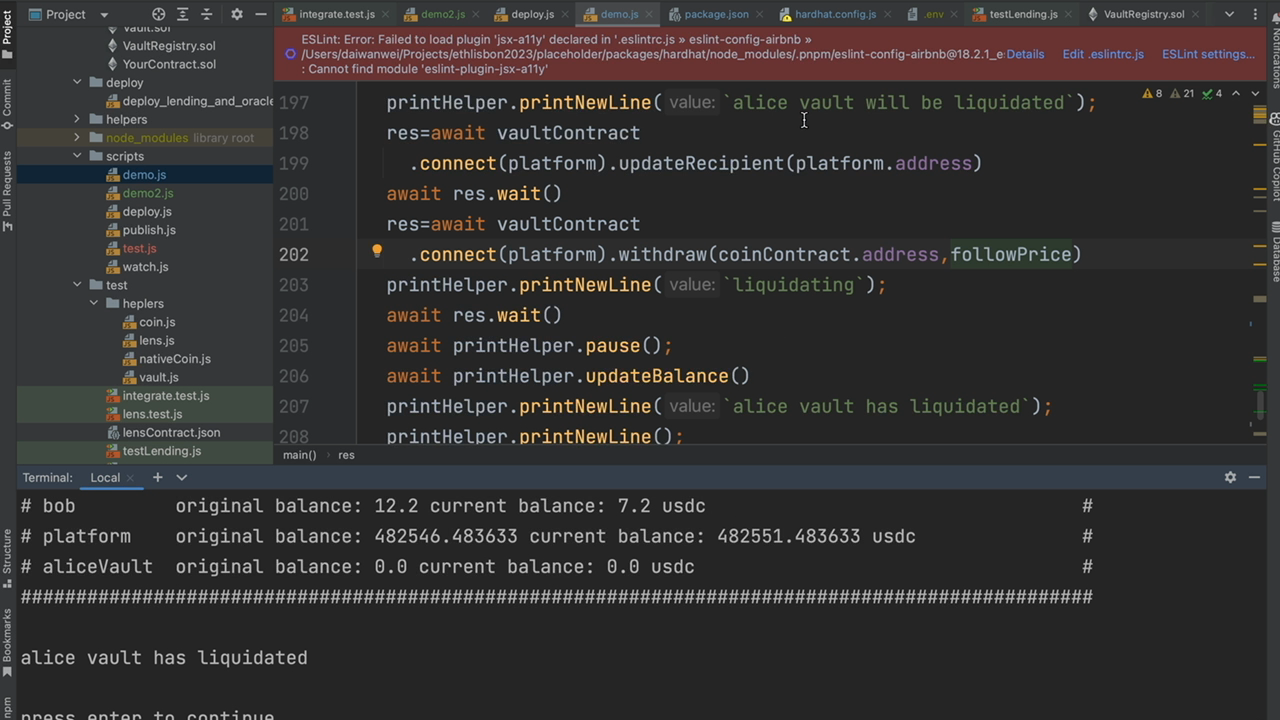Select the Local terminal tab
The width and height of the screenshot is (1280, 720).
tap(105, 478)
